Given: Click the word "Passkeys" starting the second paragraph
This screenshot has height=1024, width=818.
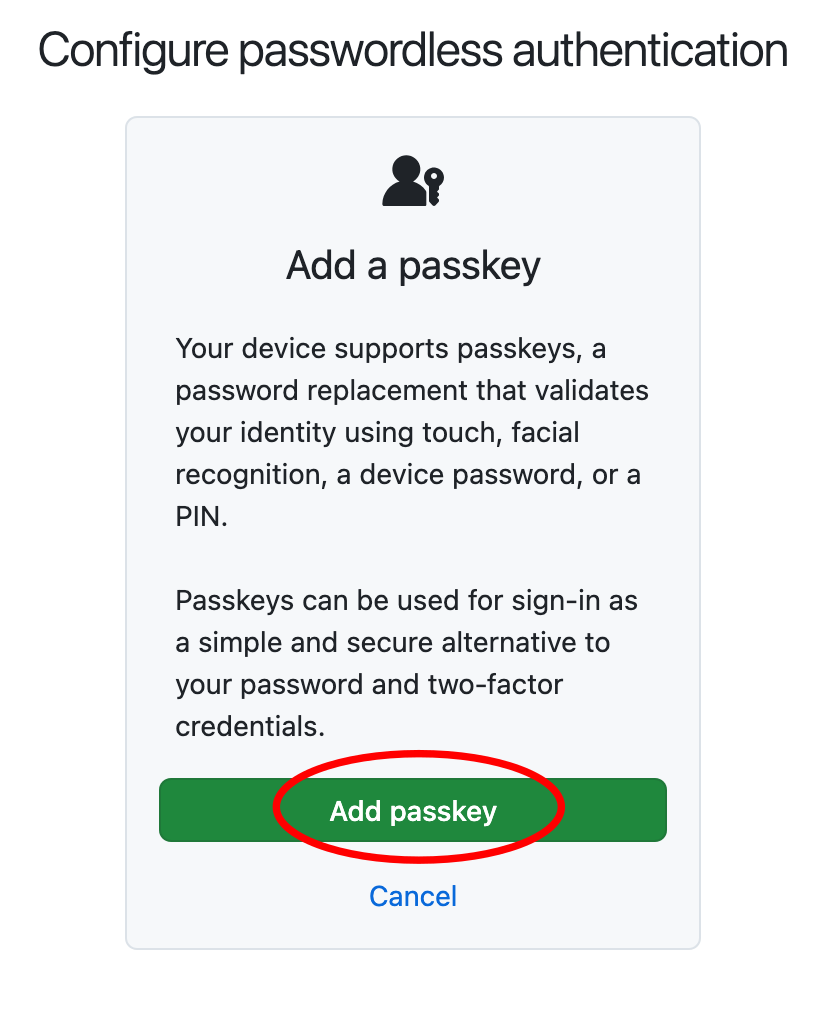Looking at the screenshot, I should point(232,600).
